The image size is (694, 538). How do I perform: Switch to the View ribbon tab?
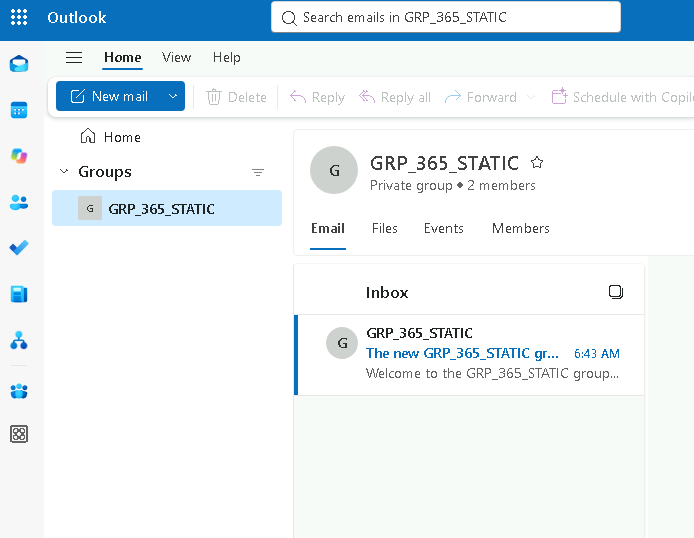click(176, 58)
